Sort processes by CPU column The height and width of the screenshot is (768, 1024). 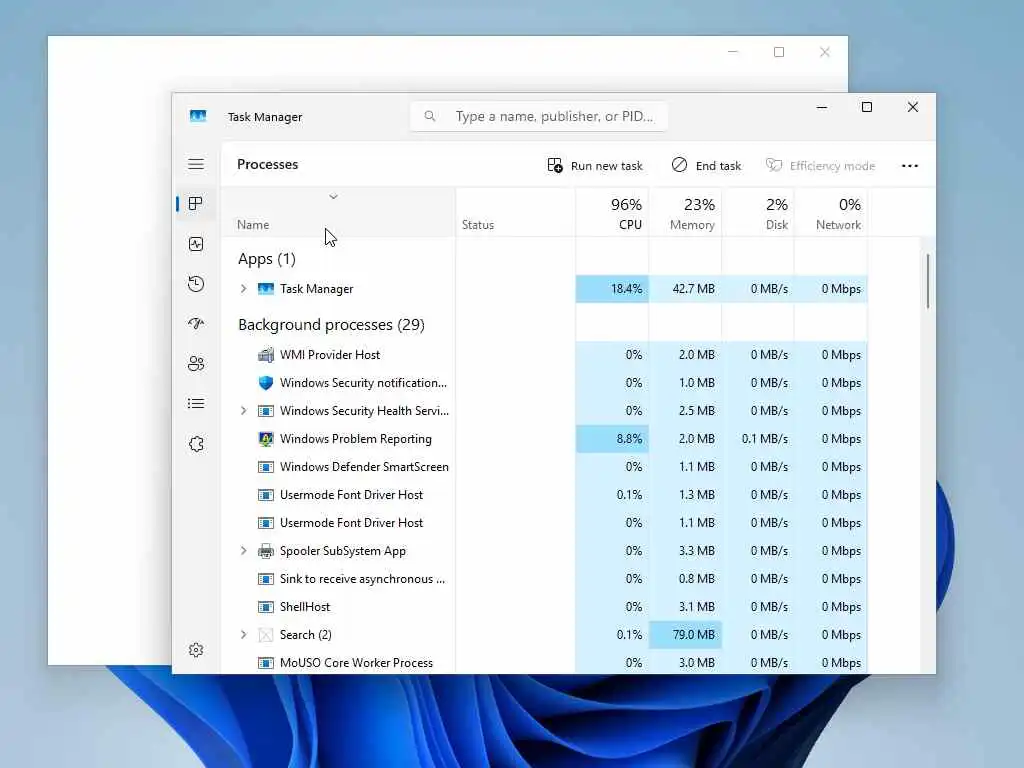(612, 213)
